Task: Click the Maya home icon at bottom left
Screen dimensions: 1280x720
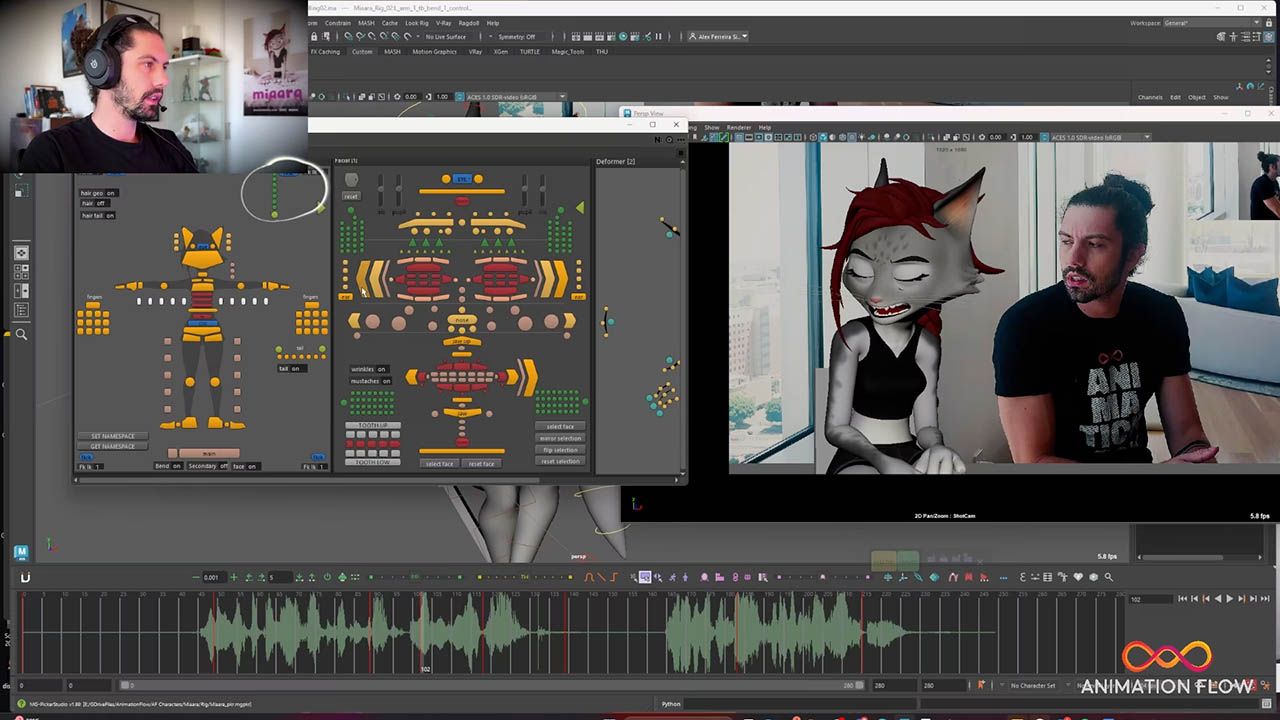Action: click(21, 552)
